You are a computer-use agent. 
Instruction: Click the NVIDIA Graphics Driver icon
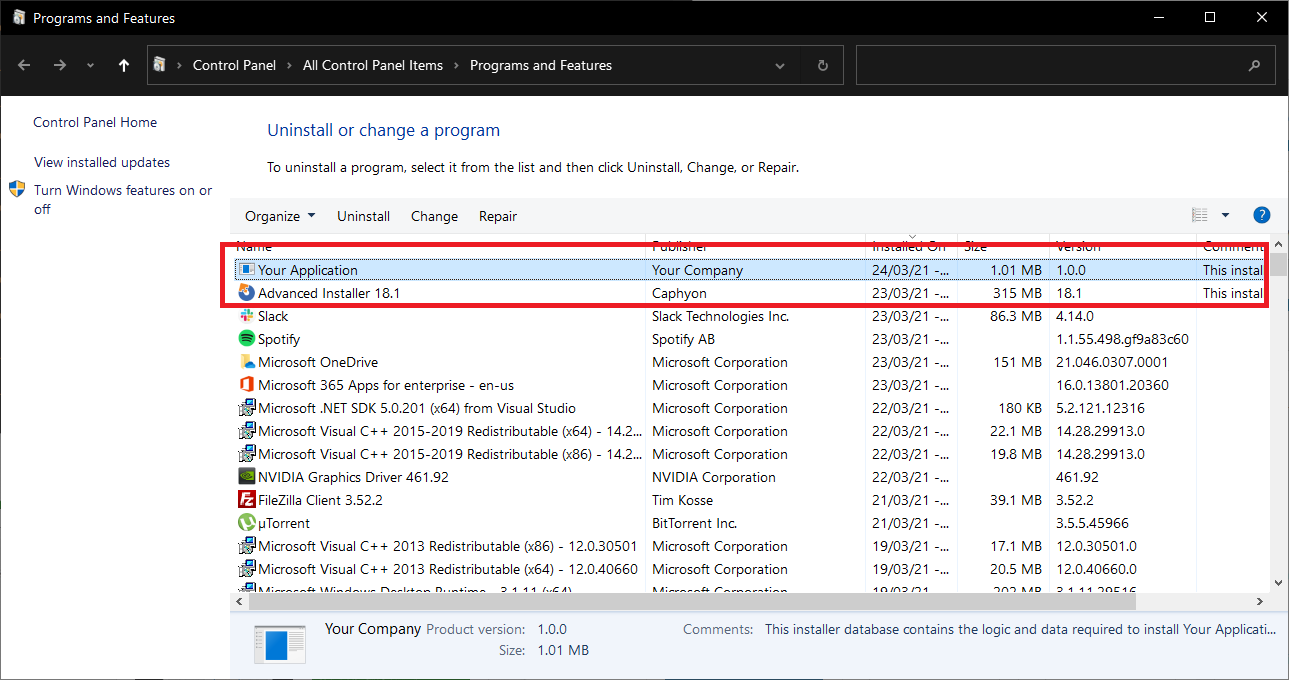[246, 477]
